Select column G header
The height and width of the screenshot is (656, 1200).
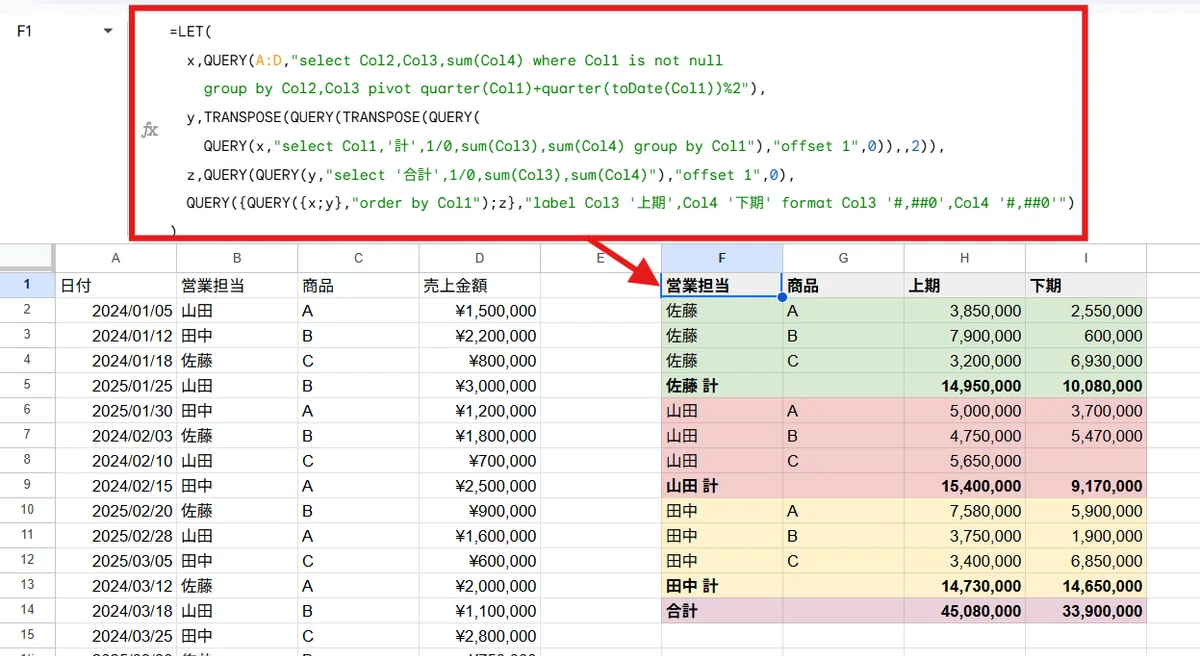(843, 258)
